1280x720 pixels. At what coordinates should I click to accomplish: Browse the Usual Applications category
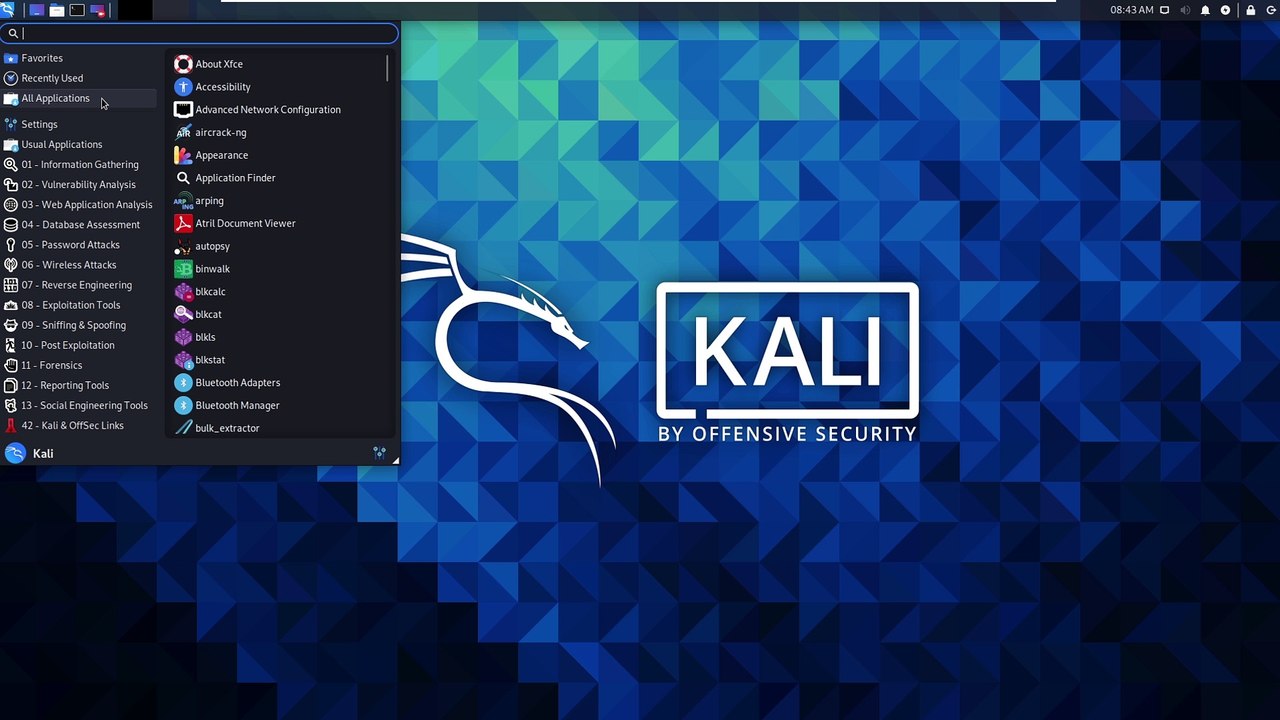(x=79, y=144)
